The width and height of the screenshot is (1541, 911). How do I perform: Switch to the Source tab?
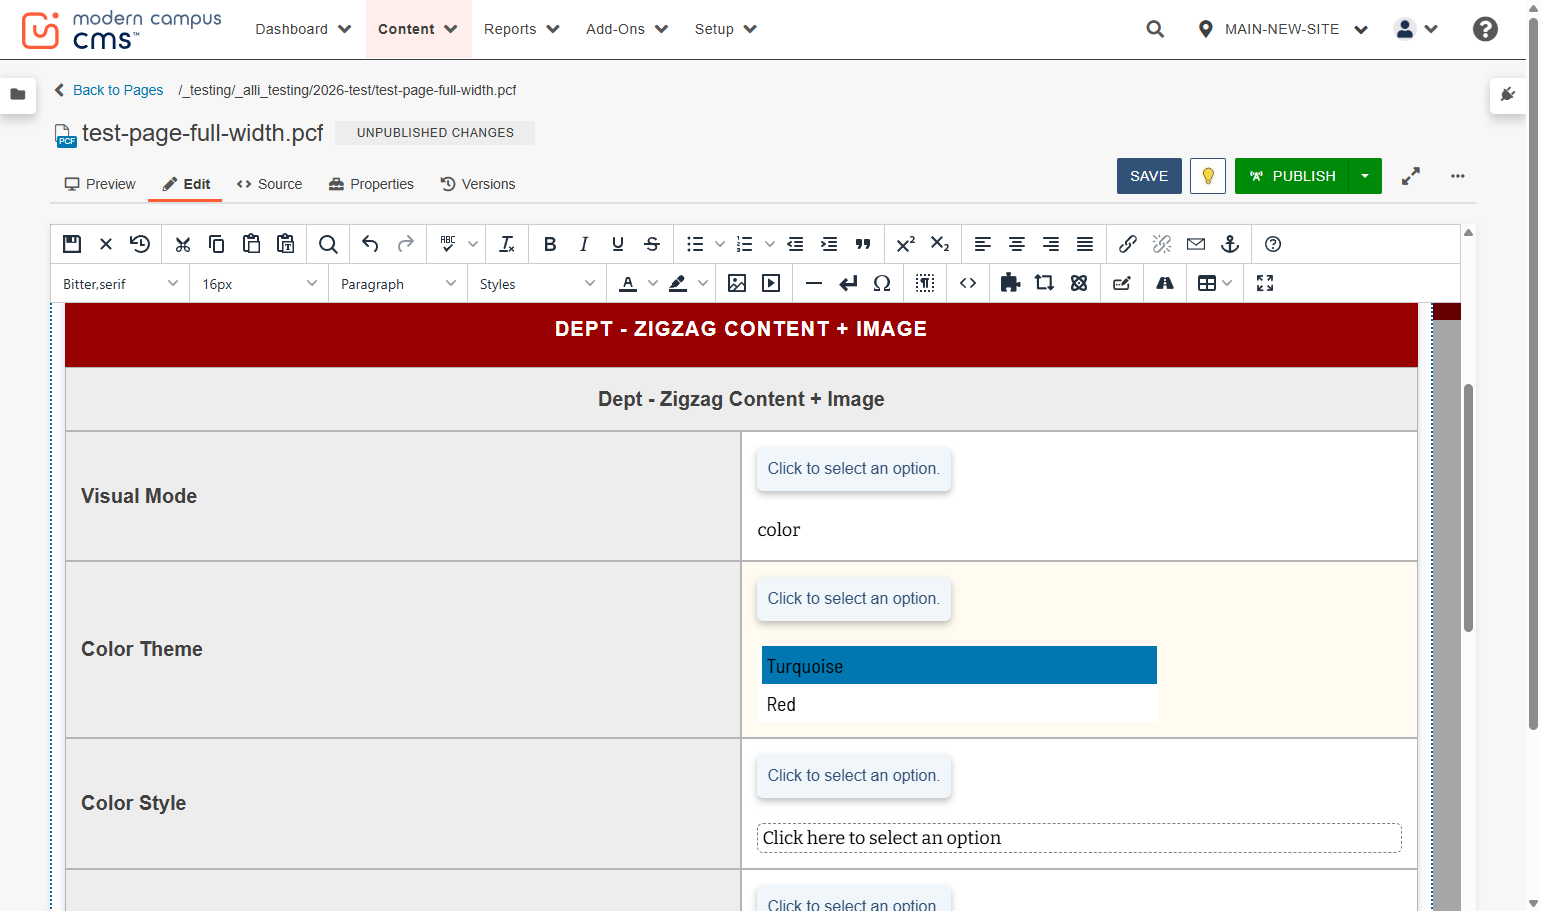click(x=269, y=184)
